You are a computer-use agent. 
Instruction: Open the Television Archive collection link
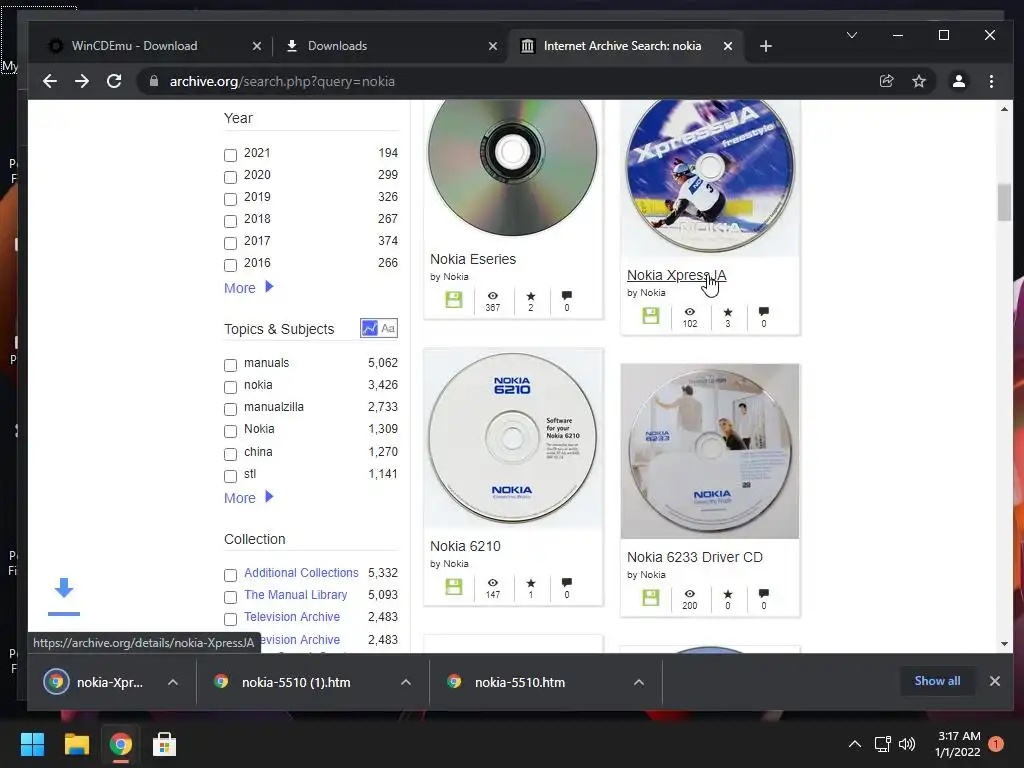pos(292,616)
